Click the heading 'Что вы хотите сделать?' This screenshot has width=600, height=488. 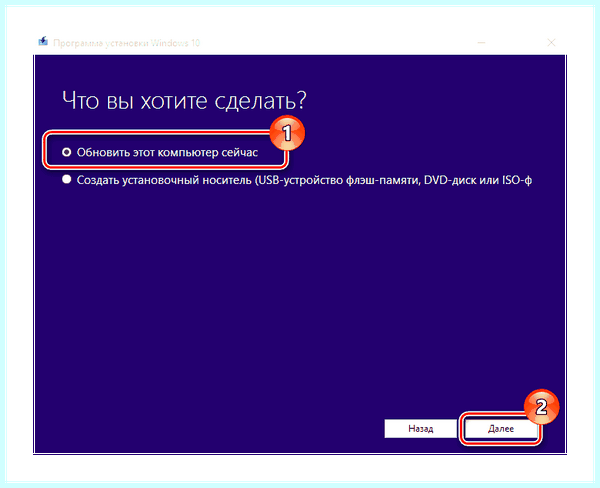tap(184, 101)
